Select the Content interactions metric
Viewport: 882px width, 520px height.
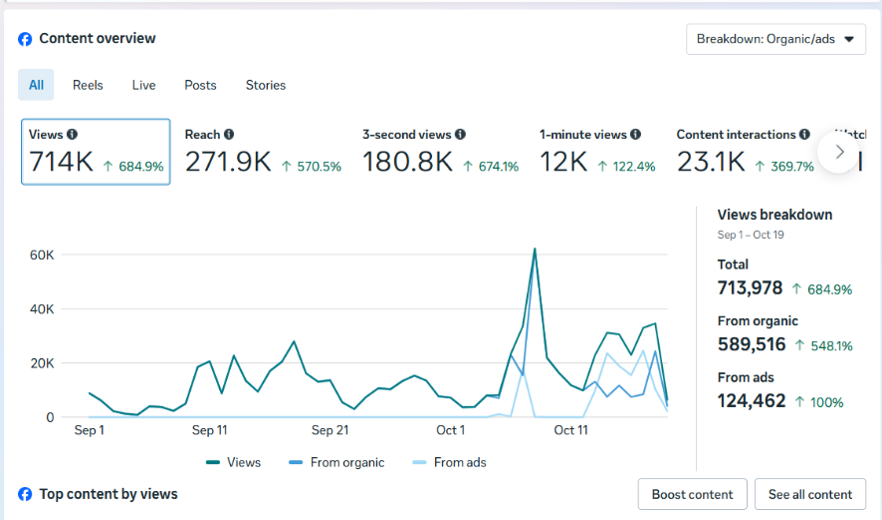[x=745, y=152]
